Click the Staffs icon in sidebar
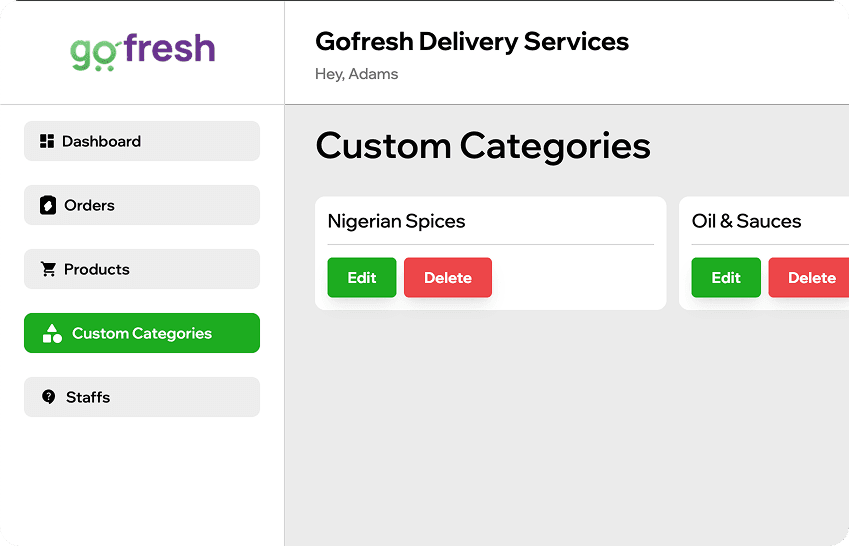The width and height of the screenshot is (849, 546). 49,397
